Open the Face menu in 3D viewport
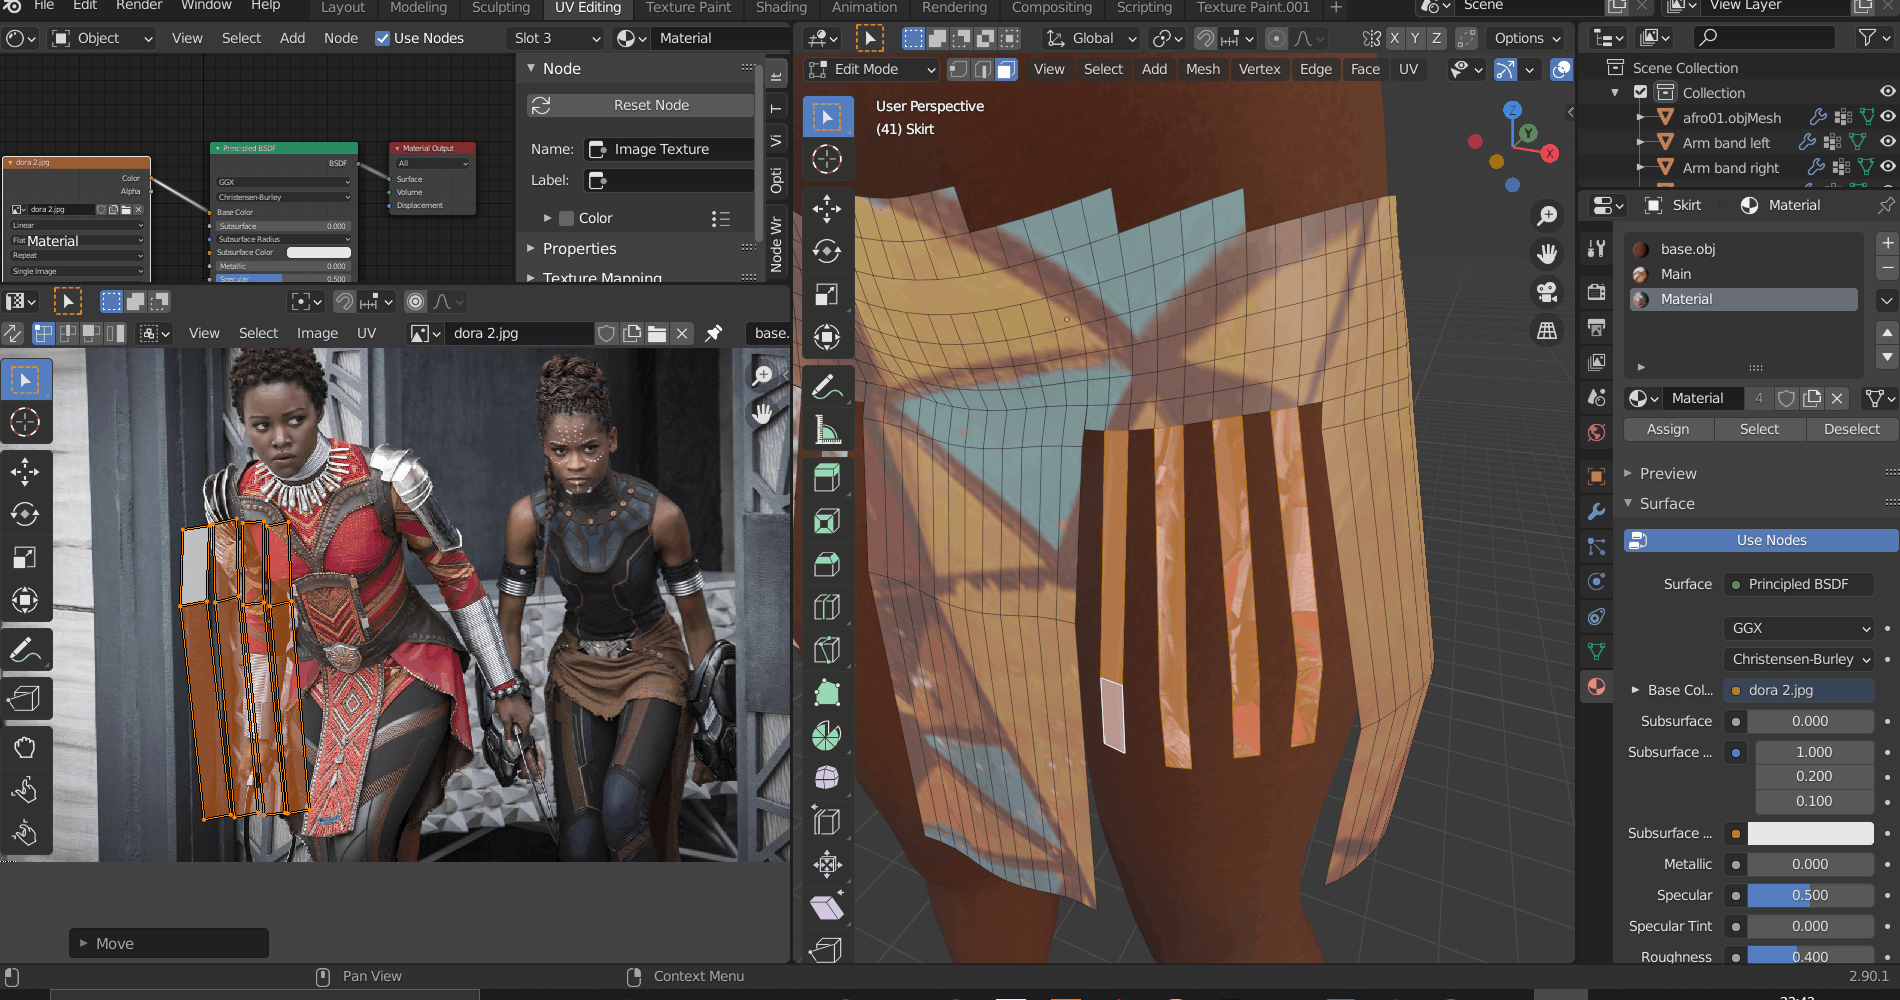Image resolution: width=1900 pixels, height=1000 pixels. click(1364, 69)
